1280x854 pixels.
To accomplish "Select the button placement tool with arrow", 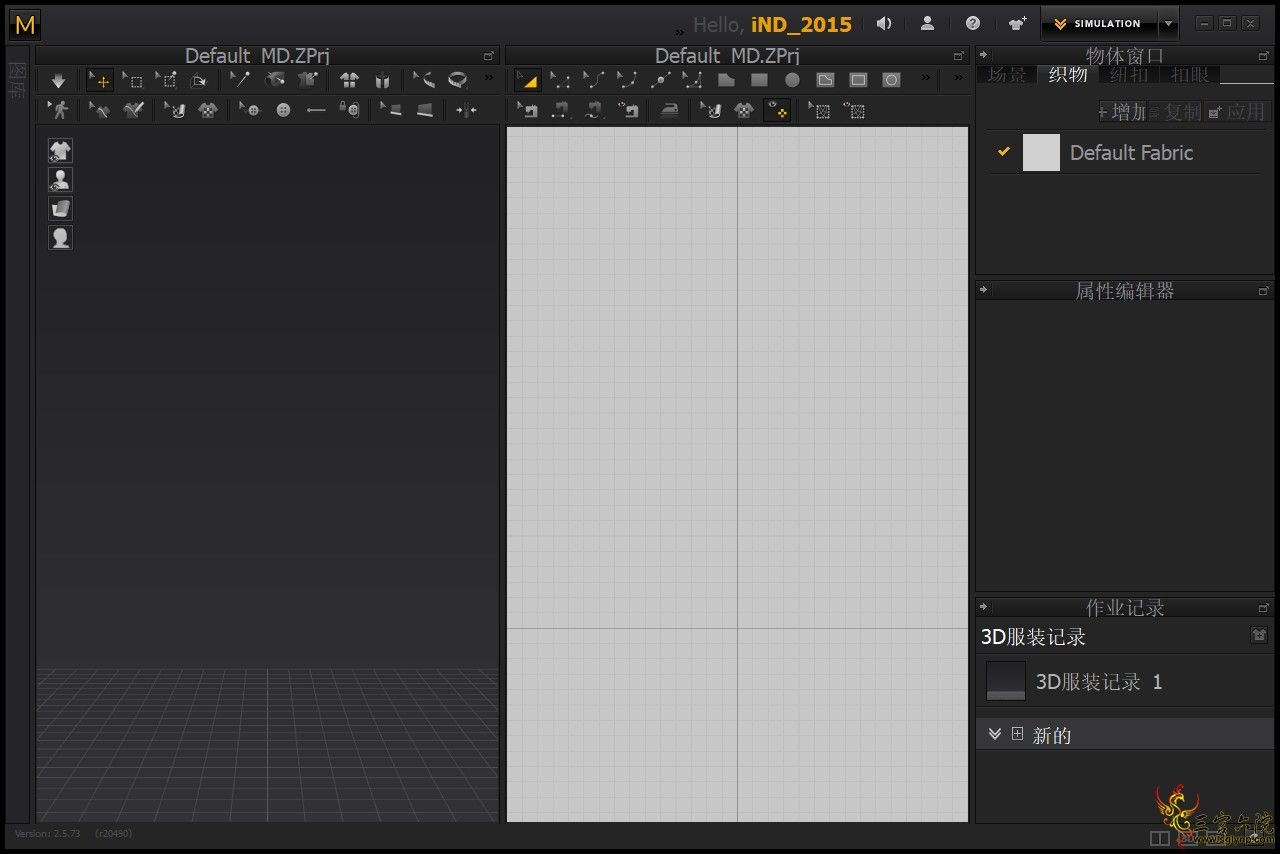I will pos(249,110).
